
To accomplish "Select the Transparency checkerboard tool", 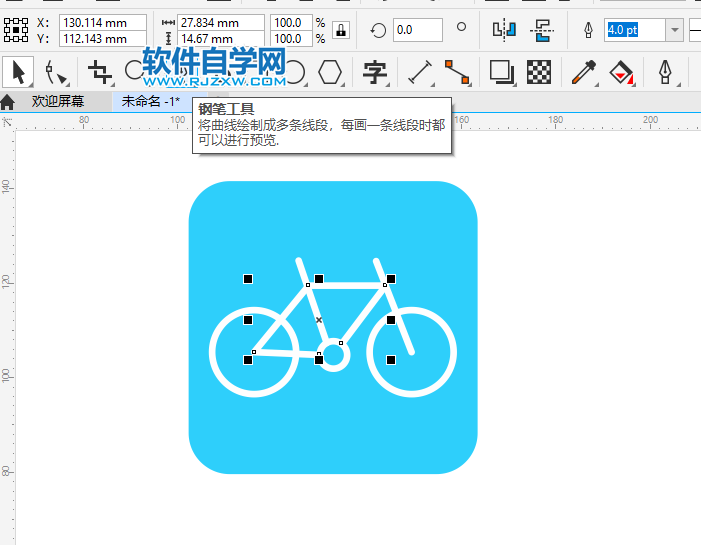I will [539, 72].
